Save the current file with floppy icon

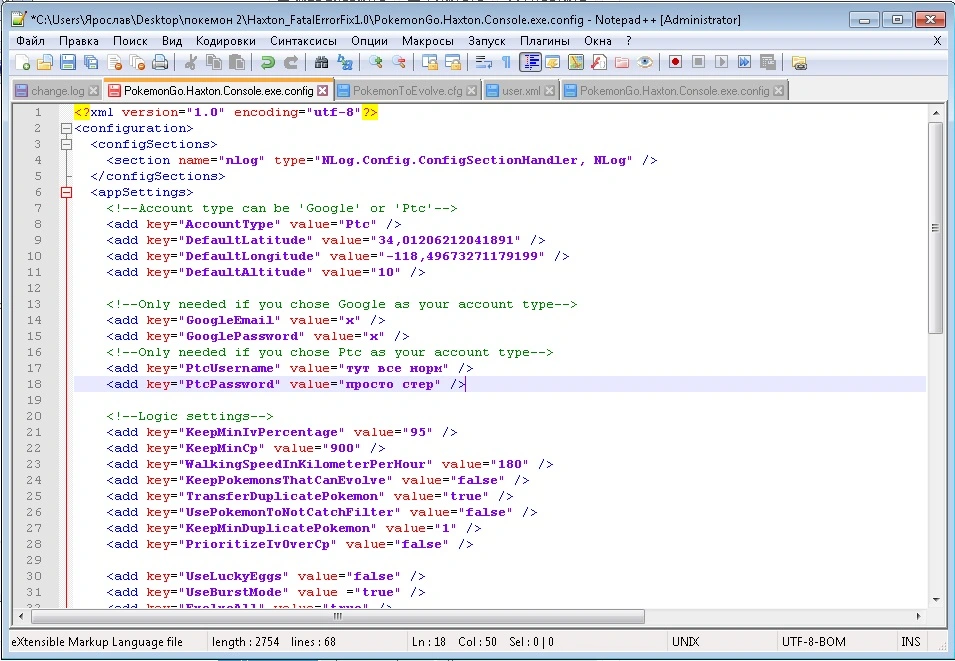pos(68,62)
